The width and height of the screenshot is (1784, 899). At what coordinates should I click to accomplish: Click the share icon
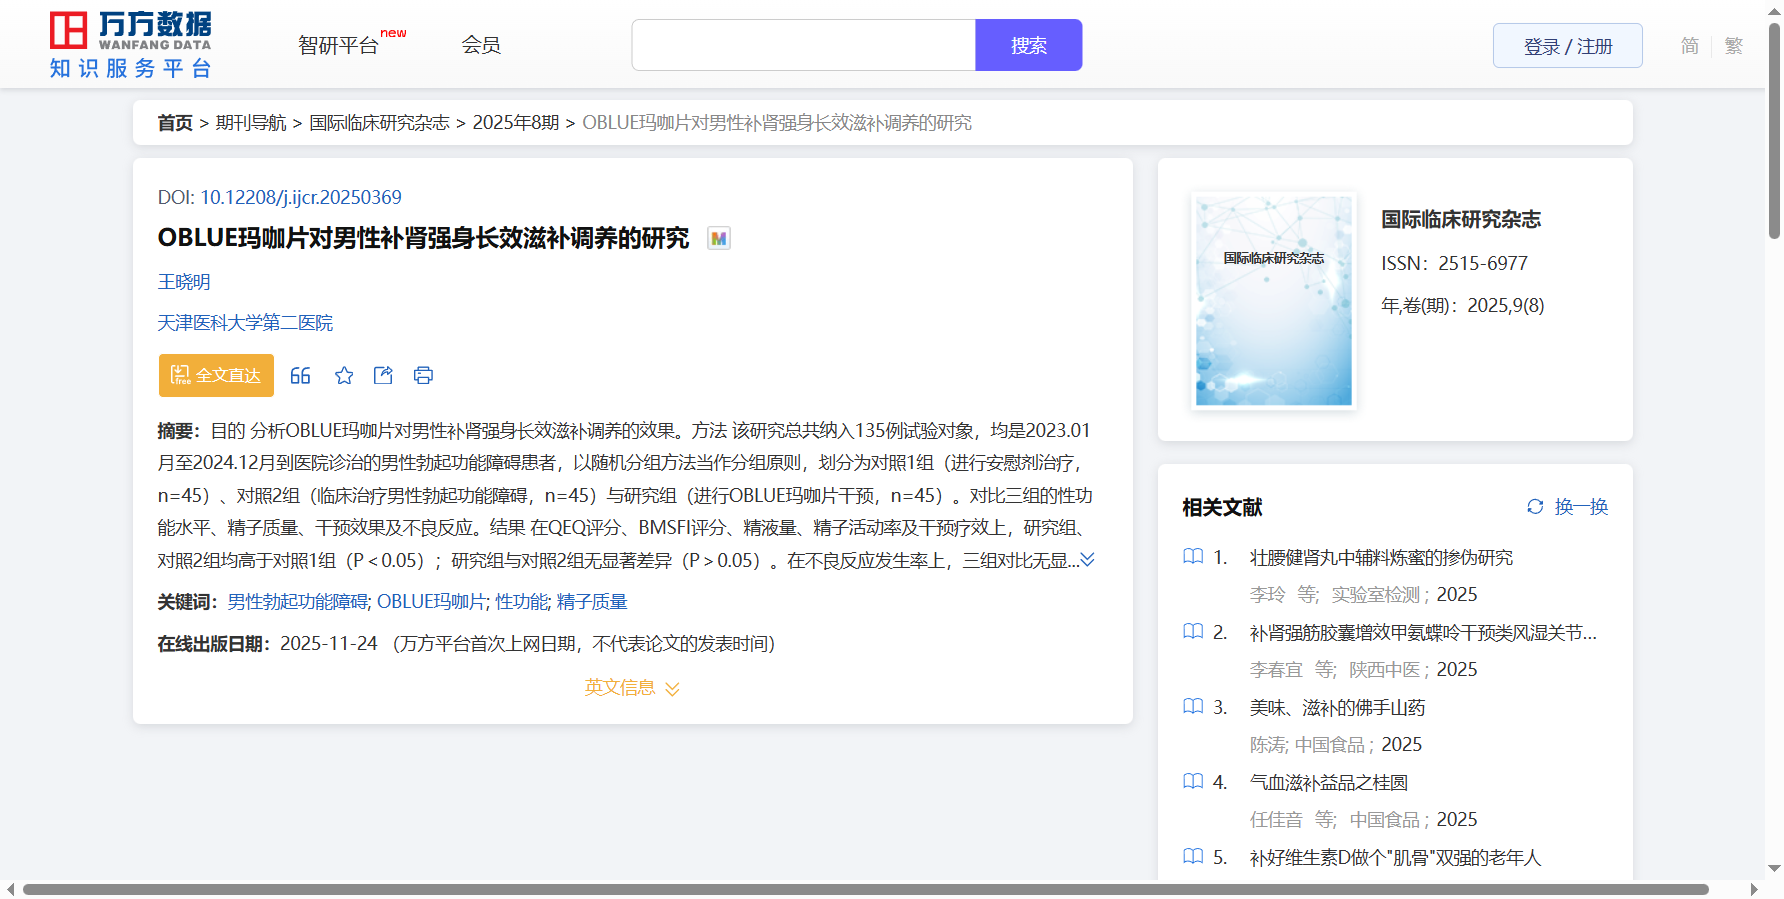[383, 376]
